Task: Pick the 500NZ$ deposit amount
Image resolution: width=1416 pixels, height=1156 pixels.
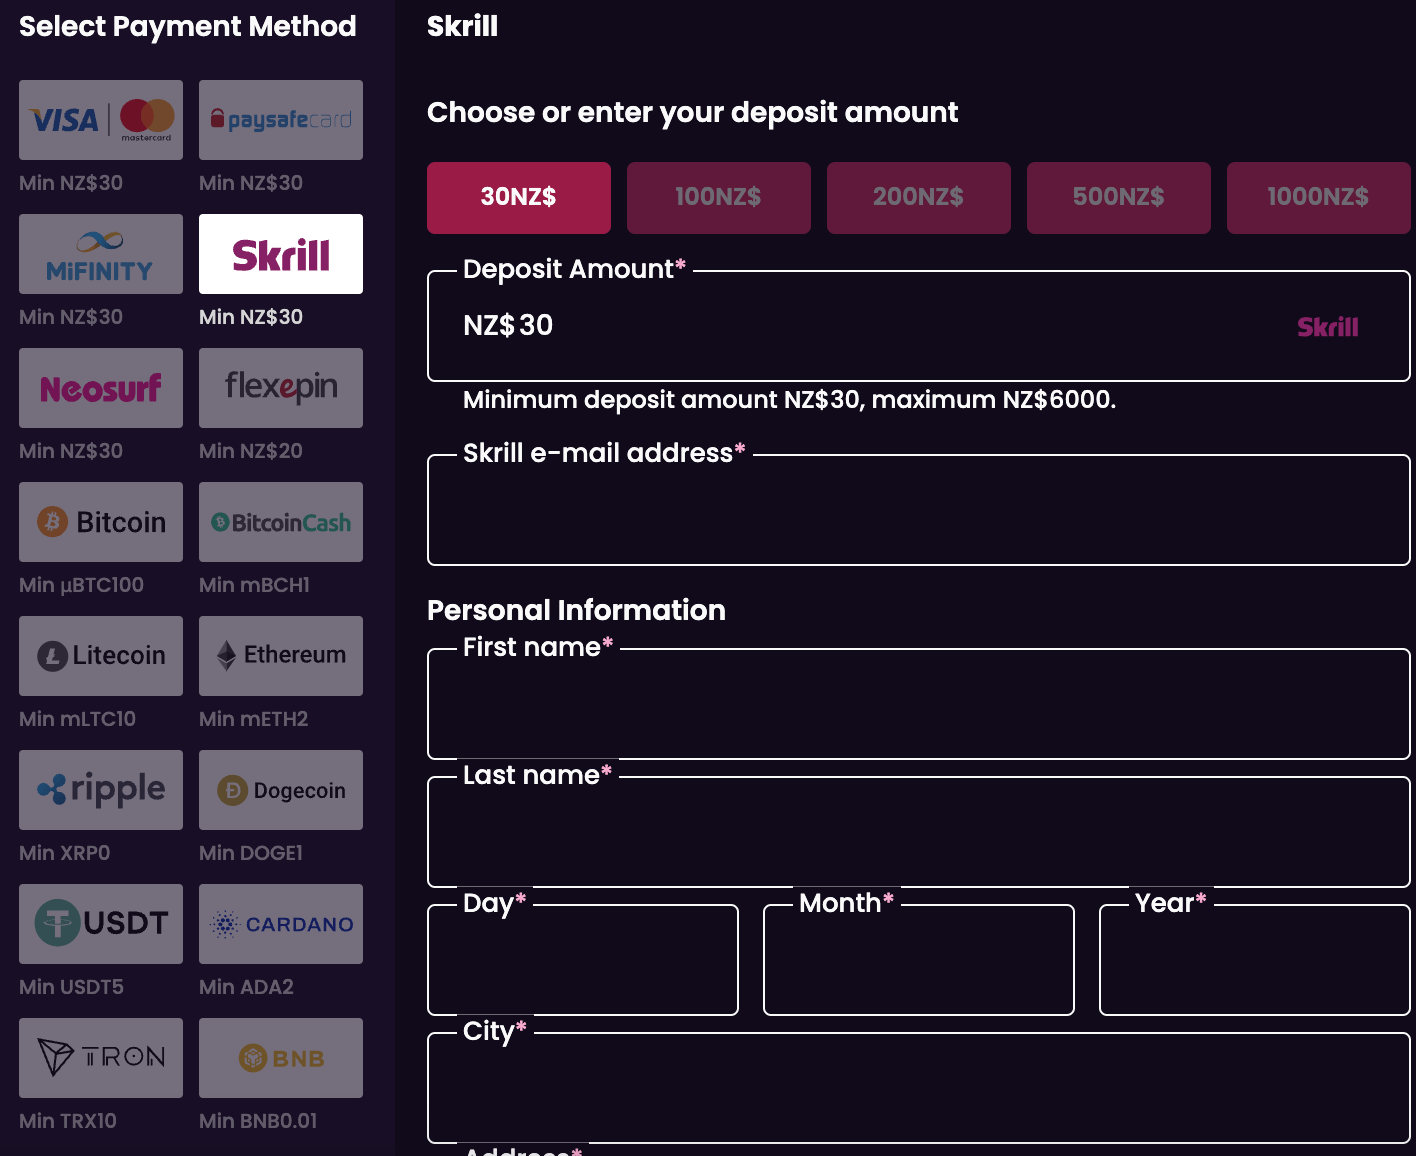Action: click(1119, 198)
